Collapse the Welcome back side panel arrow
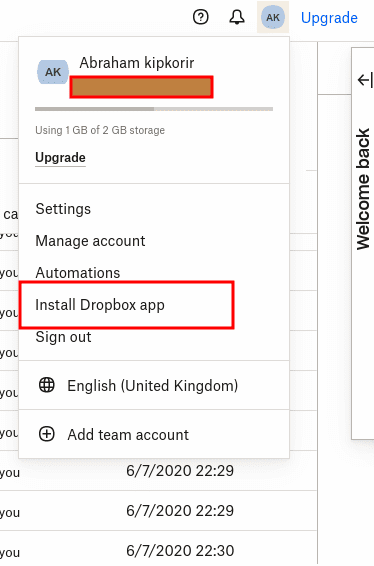Viewport: 374px width, 566px height. (365, 80)
